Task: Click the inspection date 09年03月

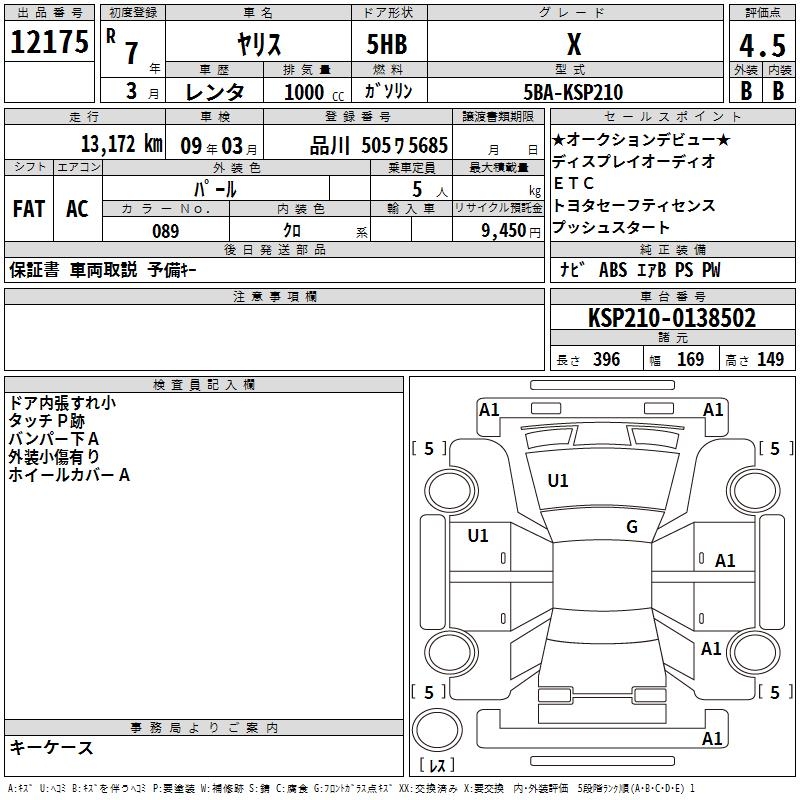Action: coord(219,146)
